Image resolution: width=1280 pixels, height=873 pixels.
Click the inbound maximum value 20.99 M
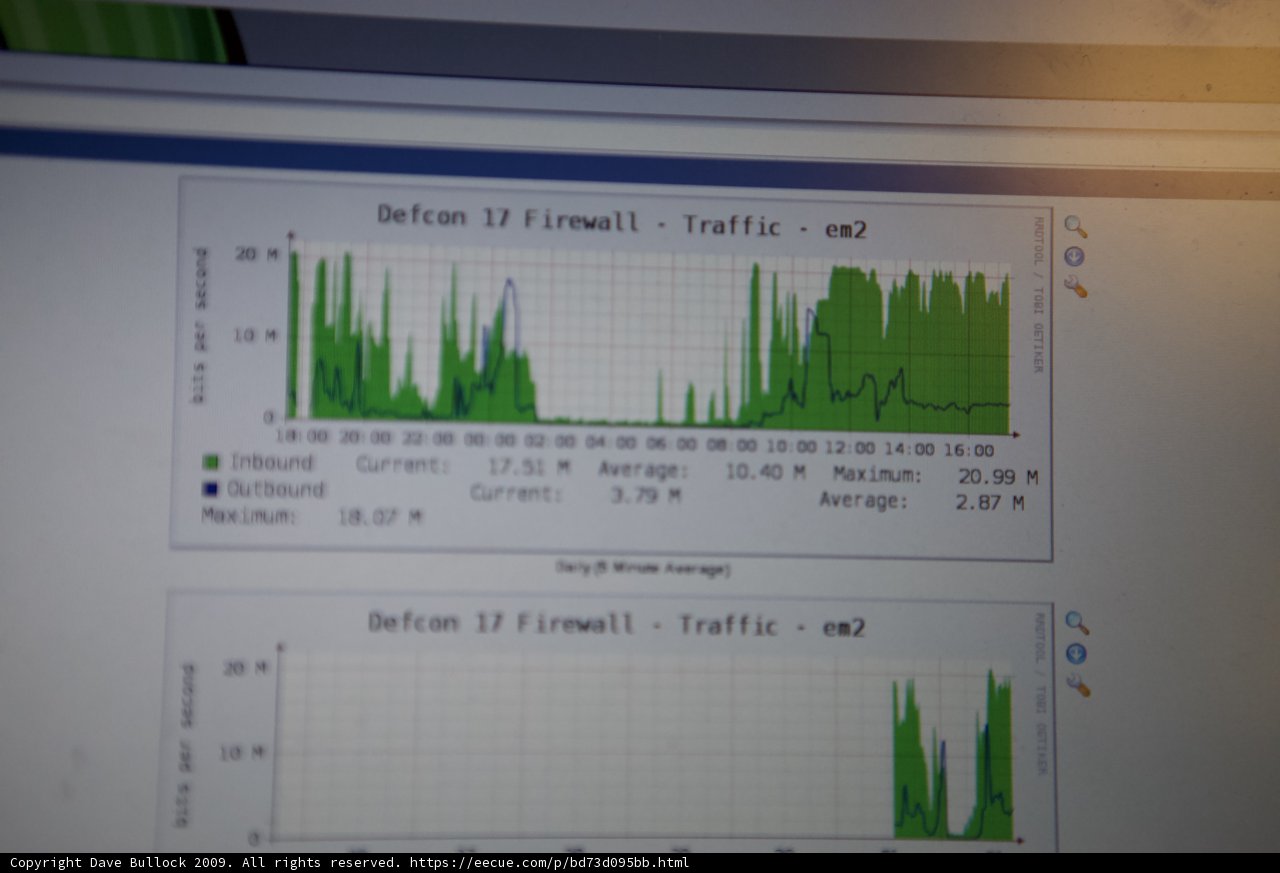click(x=997, y=477)
